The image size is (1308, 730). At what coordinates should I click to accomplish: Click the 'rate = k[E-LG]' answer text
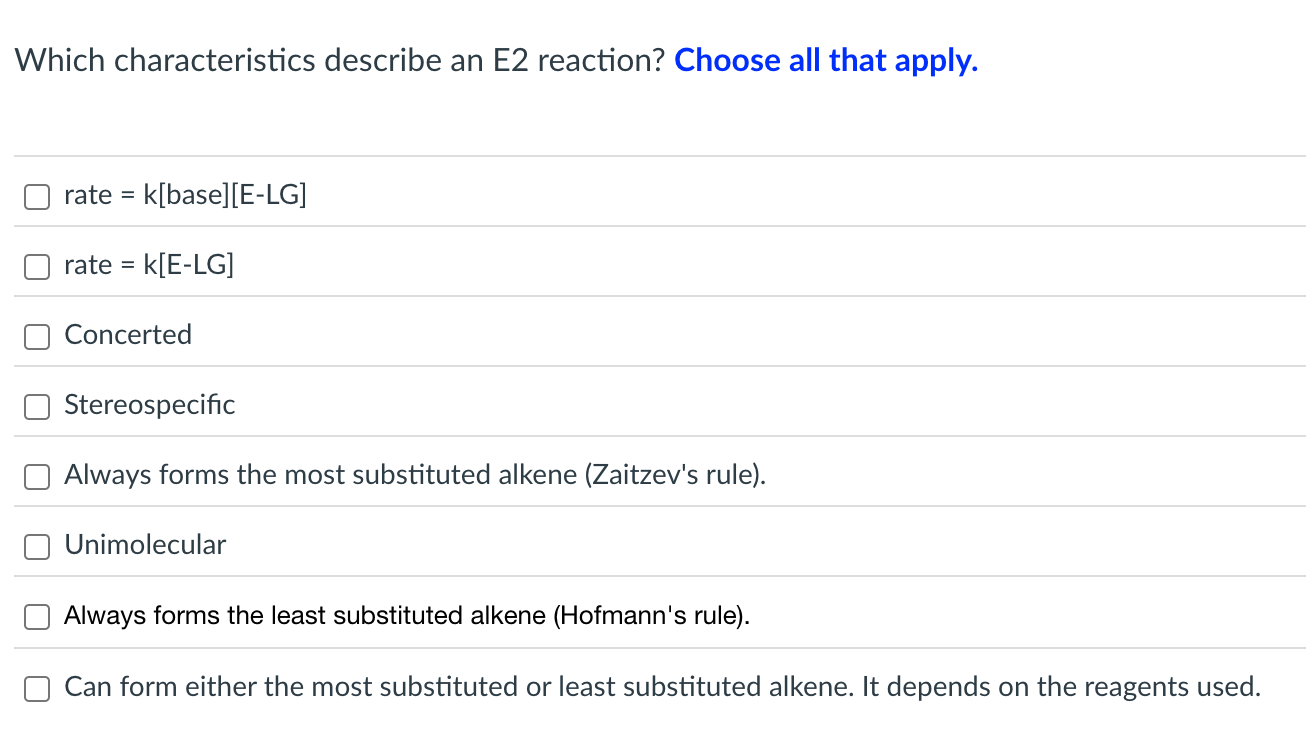[149, 265]
